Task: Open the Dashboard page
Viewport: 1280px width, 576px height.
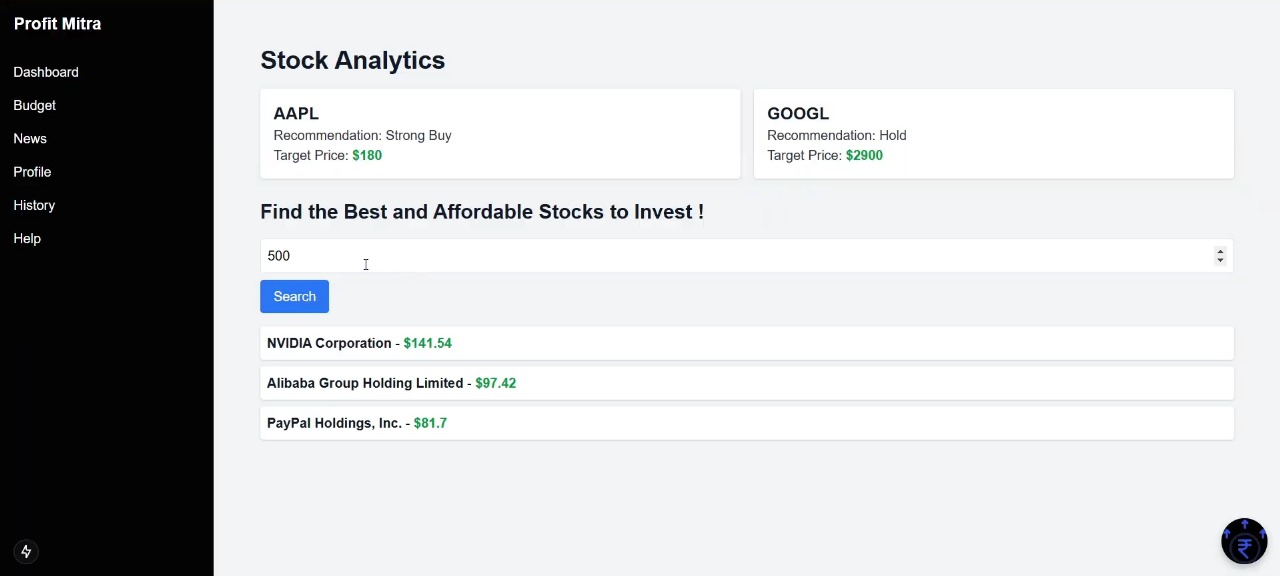Action: [x=46, y=72]
